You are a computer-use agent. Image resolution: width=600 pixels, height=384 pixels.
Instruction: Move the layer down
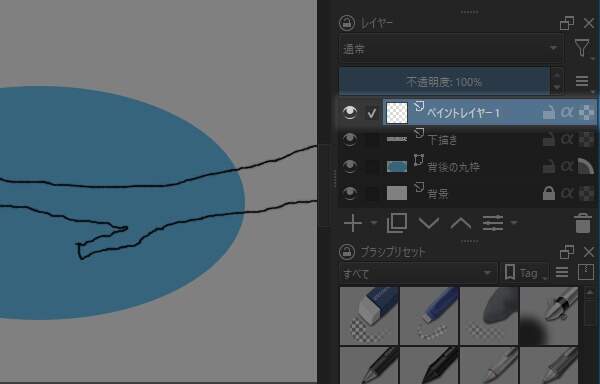pos(429,223)
